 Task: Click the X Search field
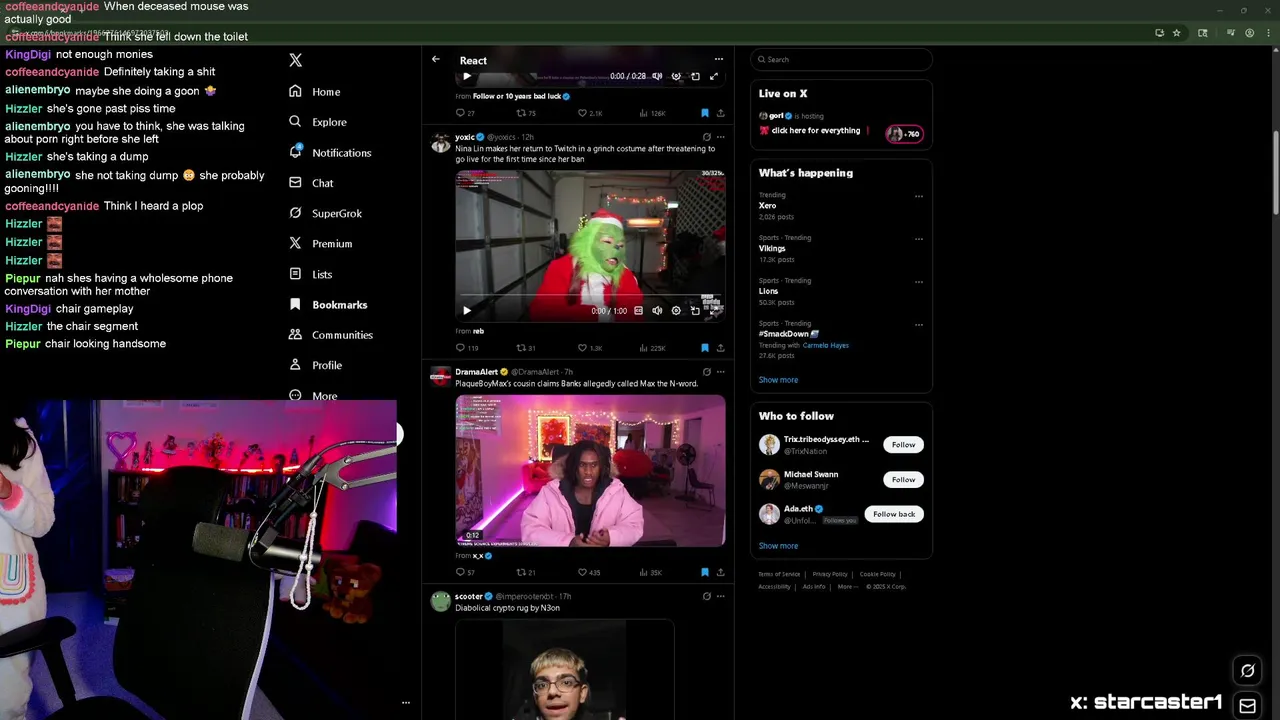(x=841, y=59)
